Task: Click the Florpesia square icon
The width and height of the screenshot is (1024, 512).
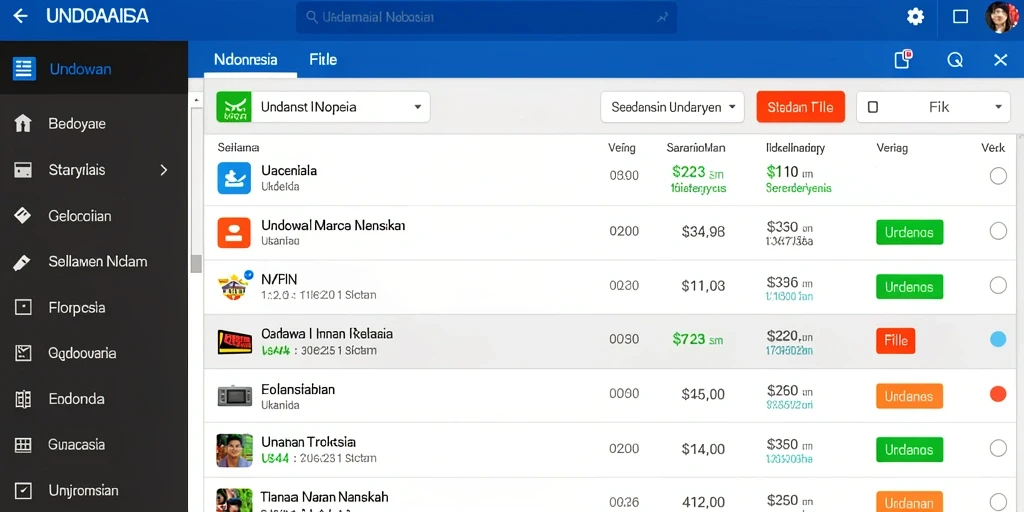Action: [x=23, y=307]
